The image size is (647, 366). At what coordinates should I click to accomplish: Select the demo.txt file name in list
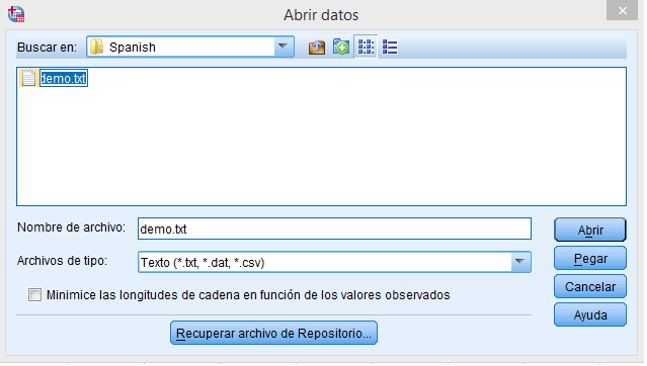pyautogui.click(x=64, y=78)
